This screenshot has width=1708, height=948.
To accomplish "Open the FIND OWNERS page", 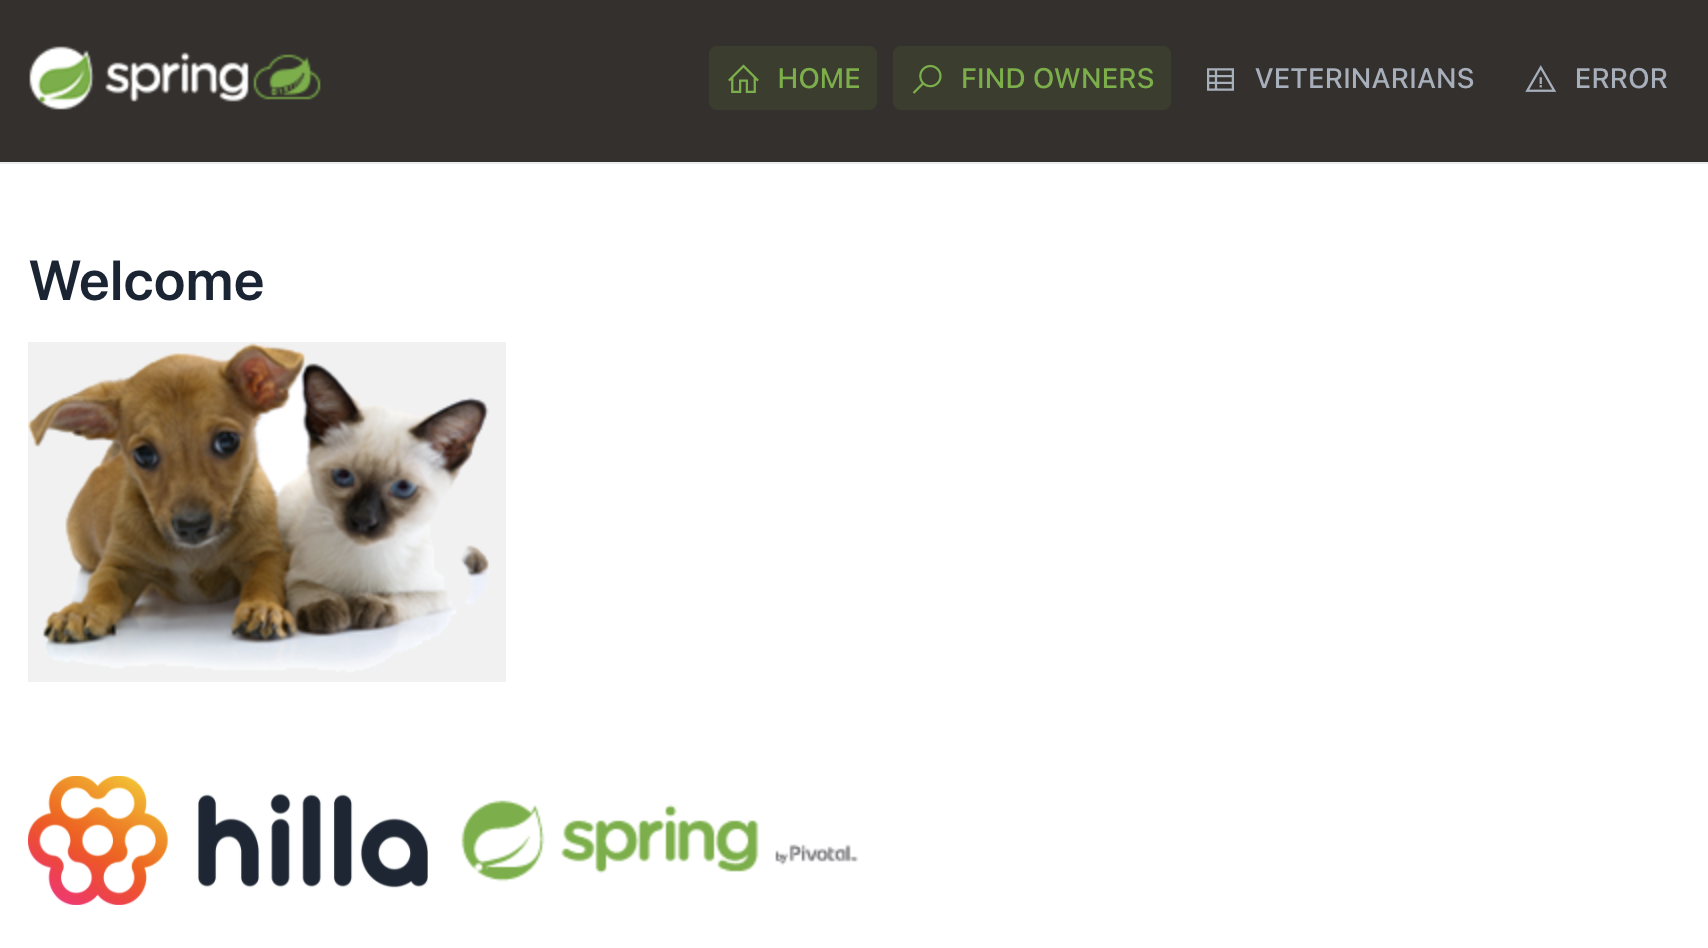I will 1032,78.
